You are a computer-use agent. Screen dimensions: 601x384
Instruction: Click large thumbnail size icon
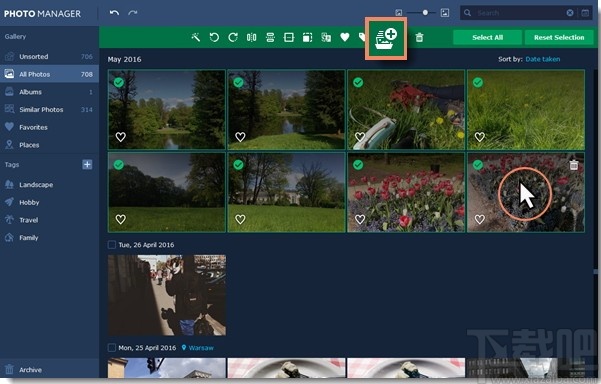[x=445, y=13]
